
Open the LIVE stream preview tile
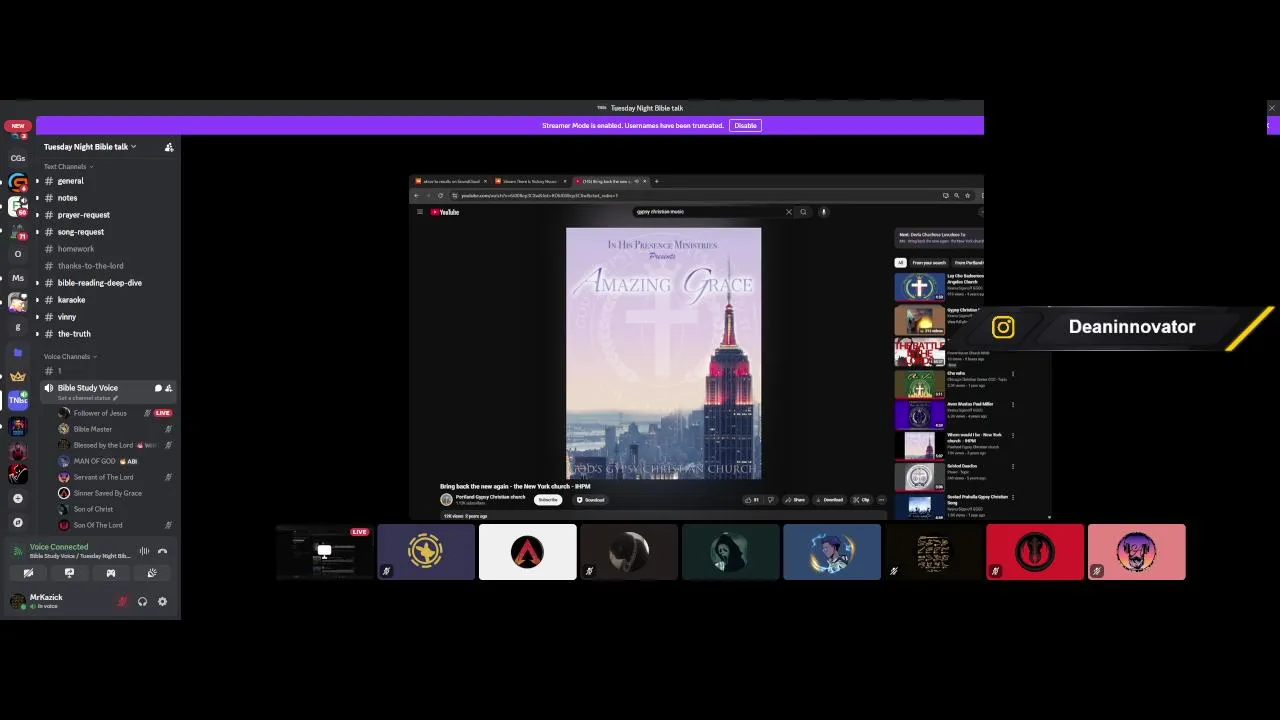tap(324, 552)
